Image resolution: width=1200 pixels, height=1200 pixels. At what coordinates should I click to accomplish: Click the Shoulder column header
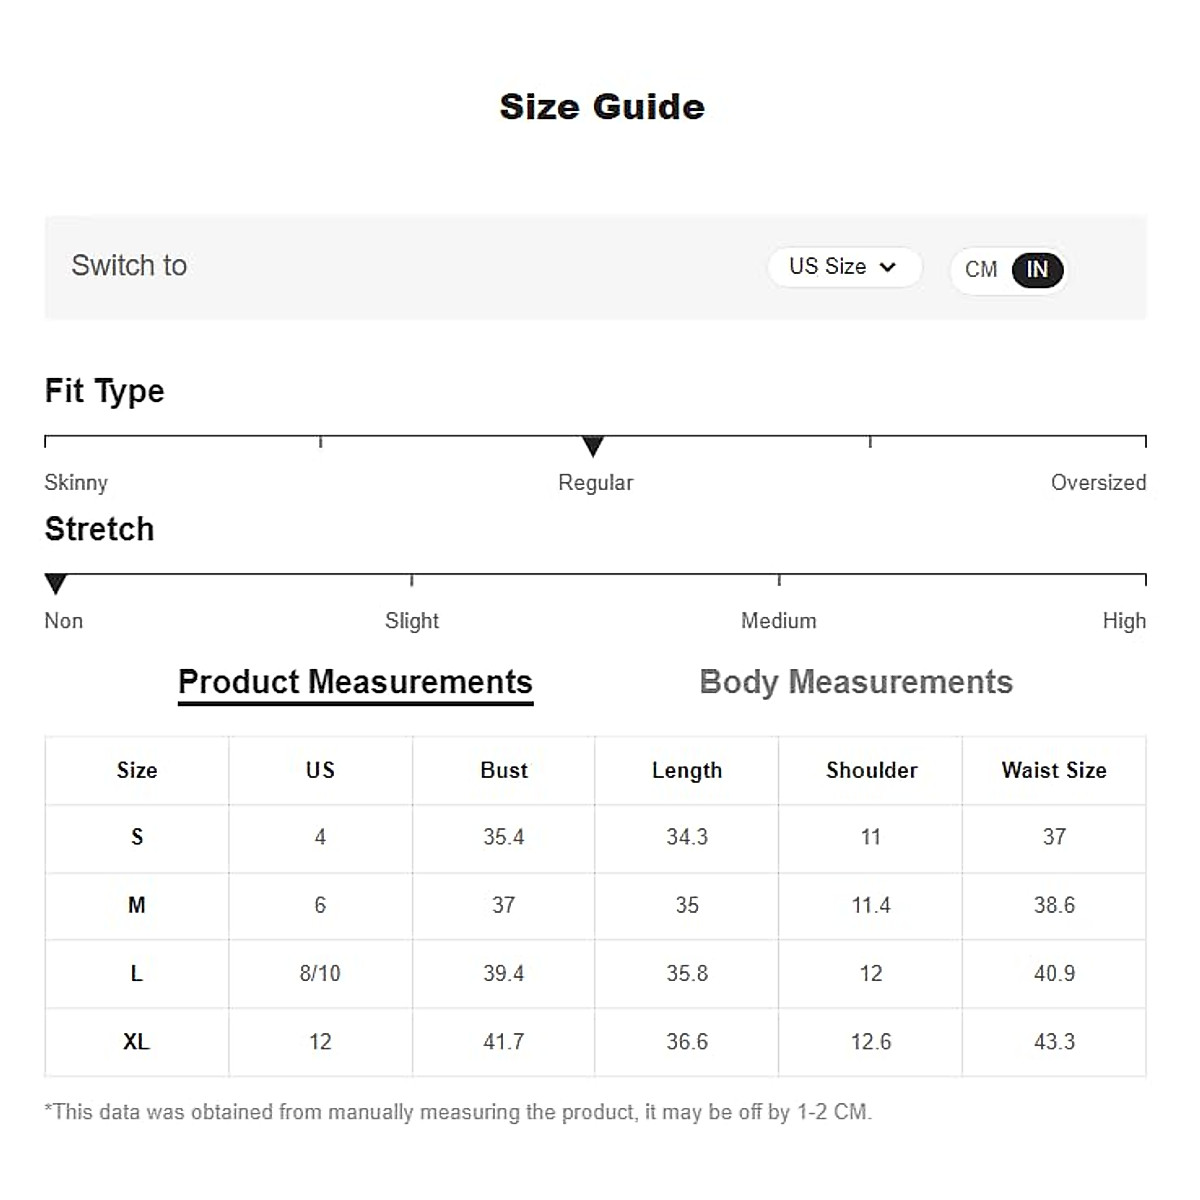871,770
